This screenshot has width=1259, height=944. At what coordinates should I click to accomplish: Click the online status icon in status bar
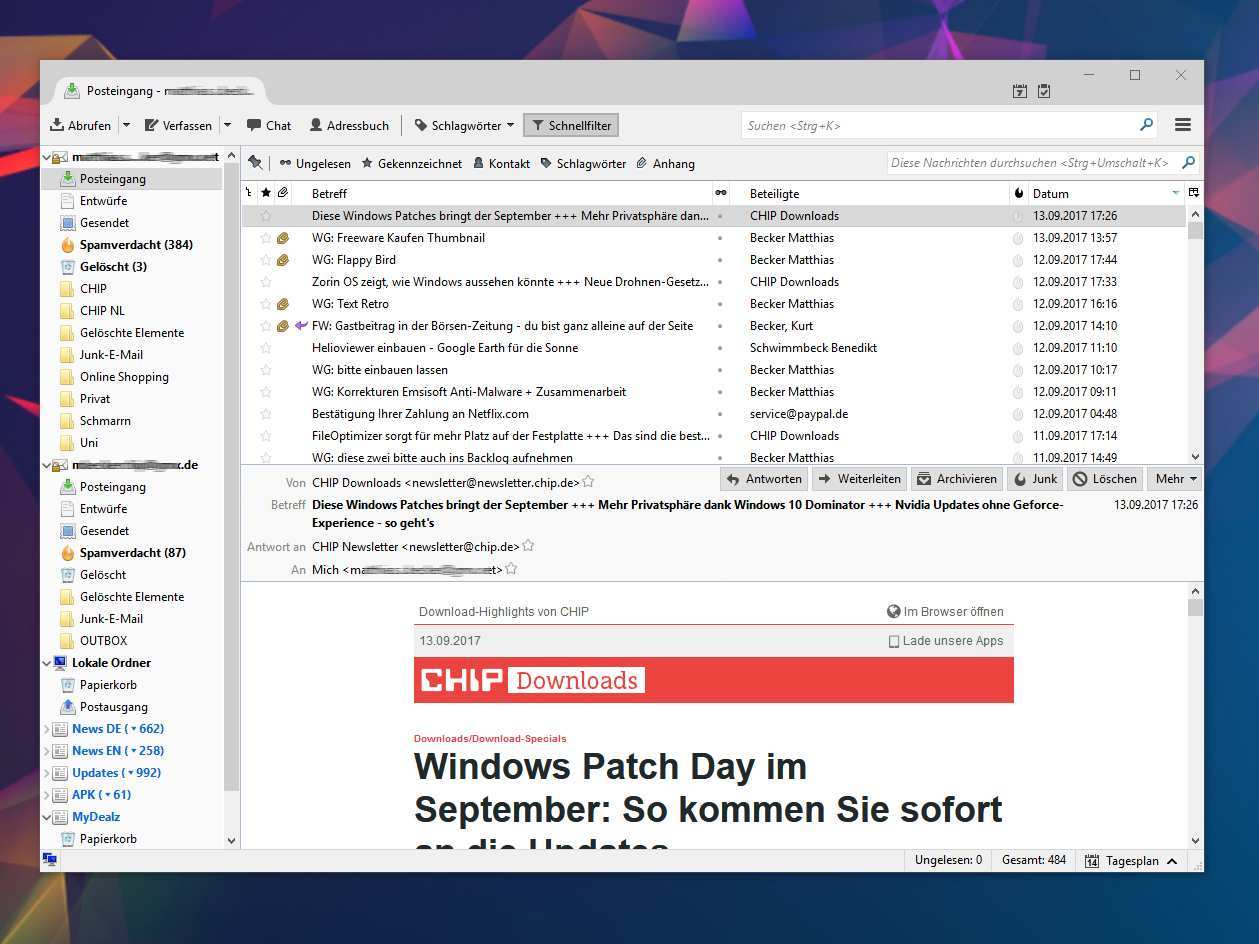(49, 860)
